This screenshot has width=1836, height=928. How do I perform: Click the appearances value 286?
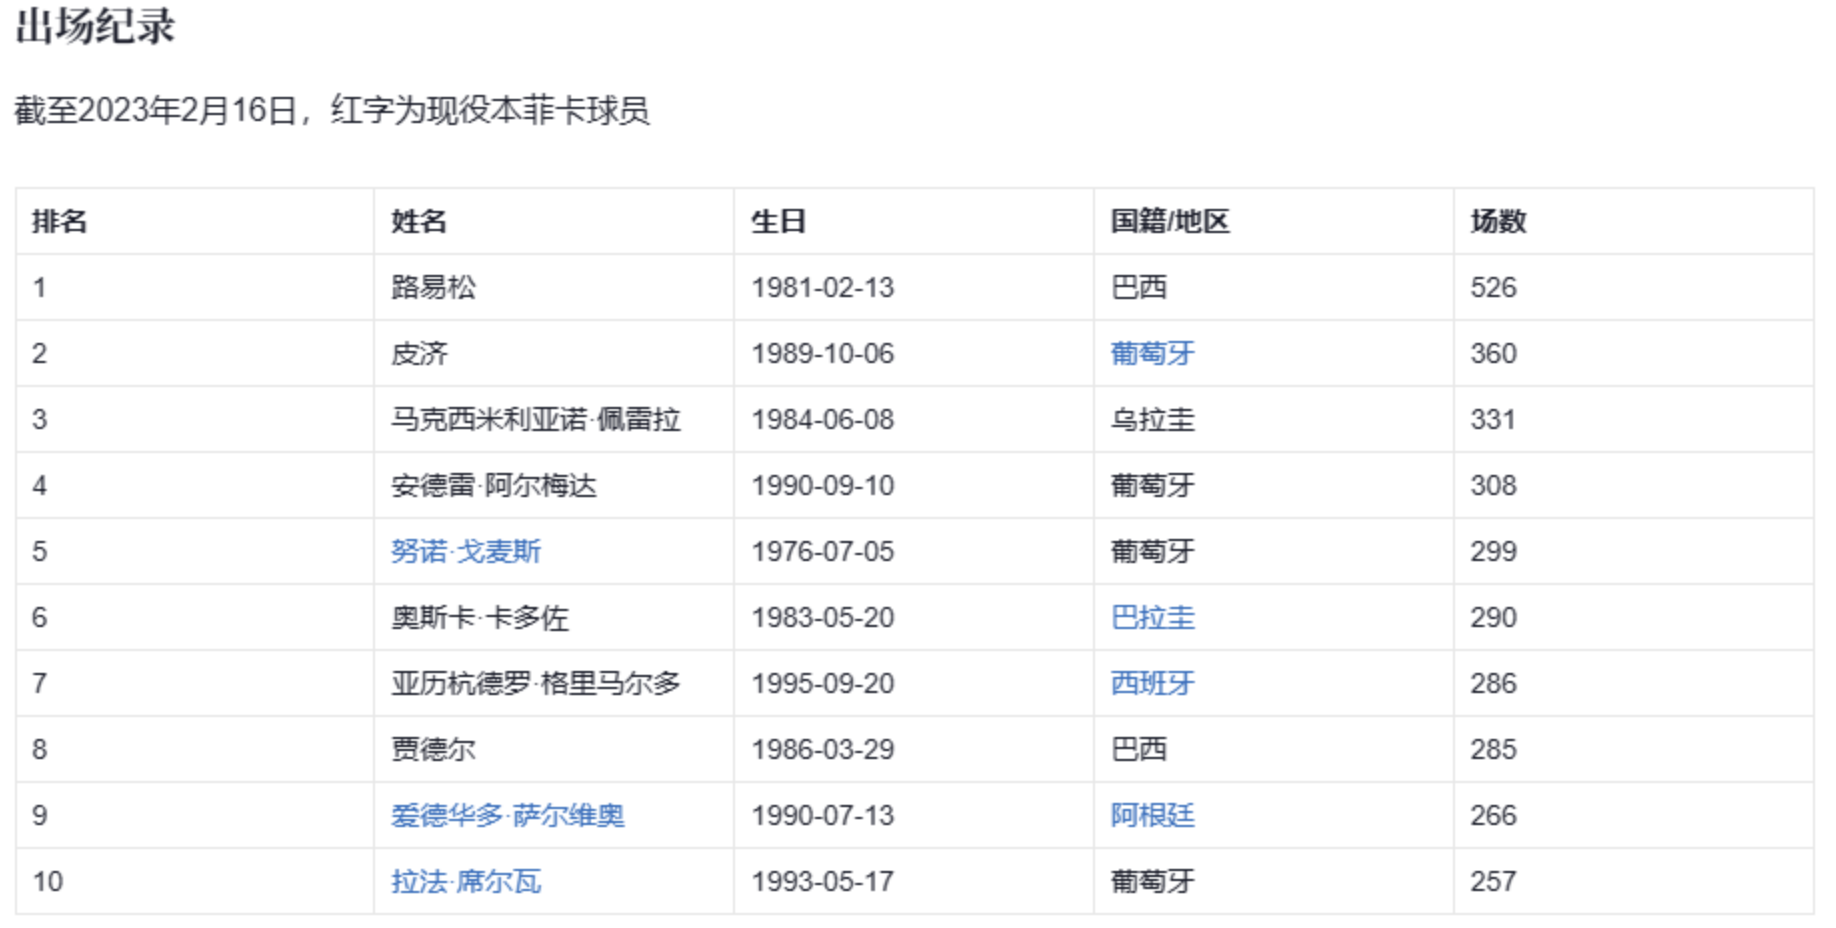[1494, 683]
